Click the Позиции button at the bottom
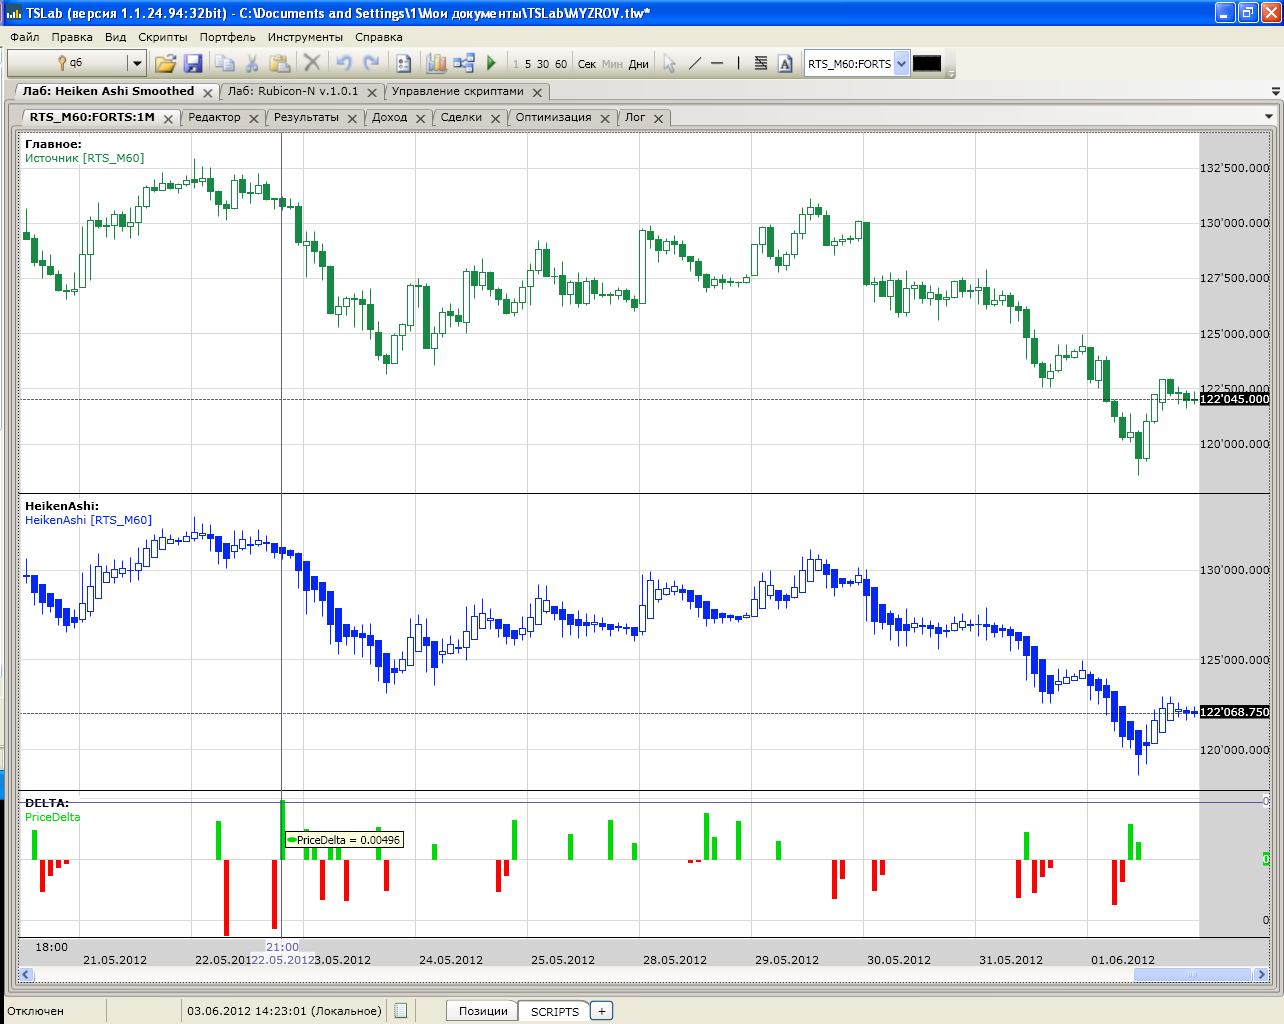Image resolution: width=1284 pixels, height=1024 pixels. (x=483, y=1011)
